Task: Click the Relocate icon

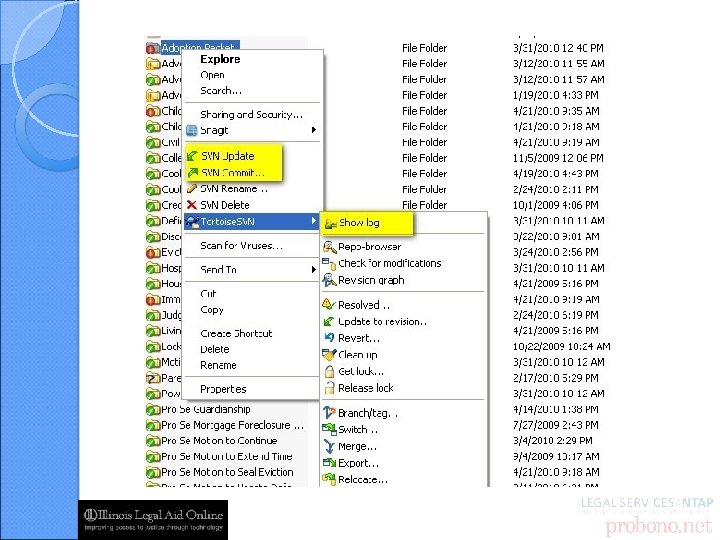Action: [329, 479]
